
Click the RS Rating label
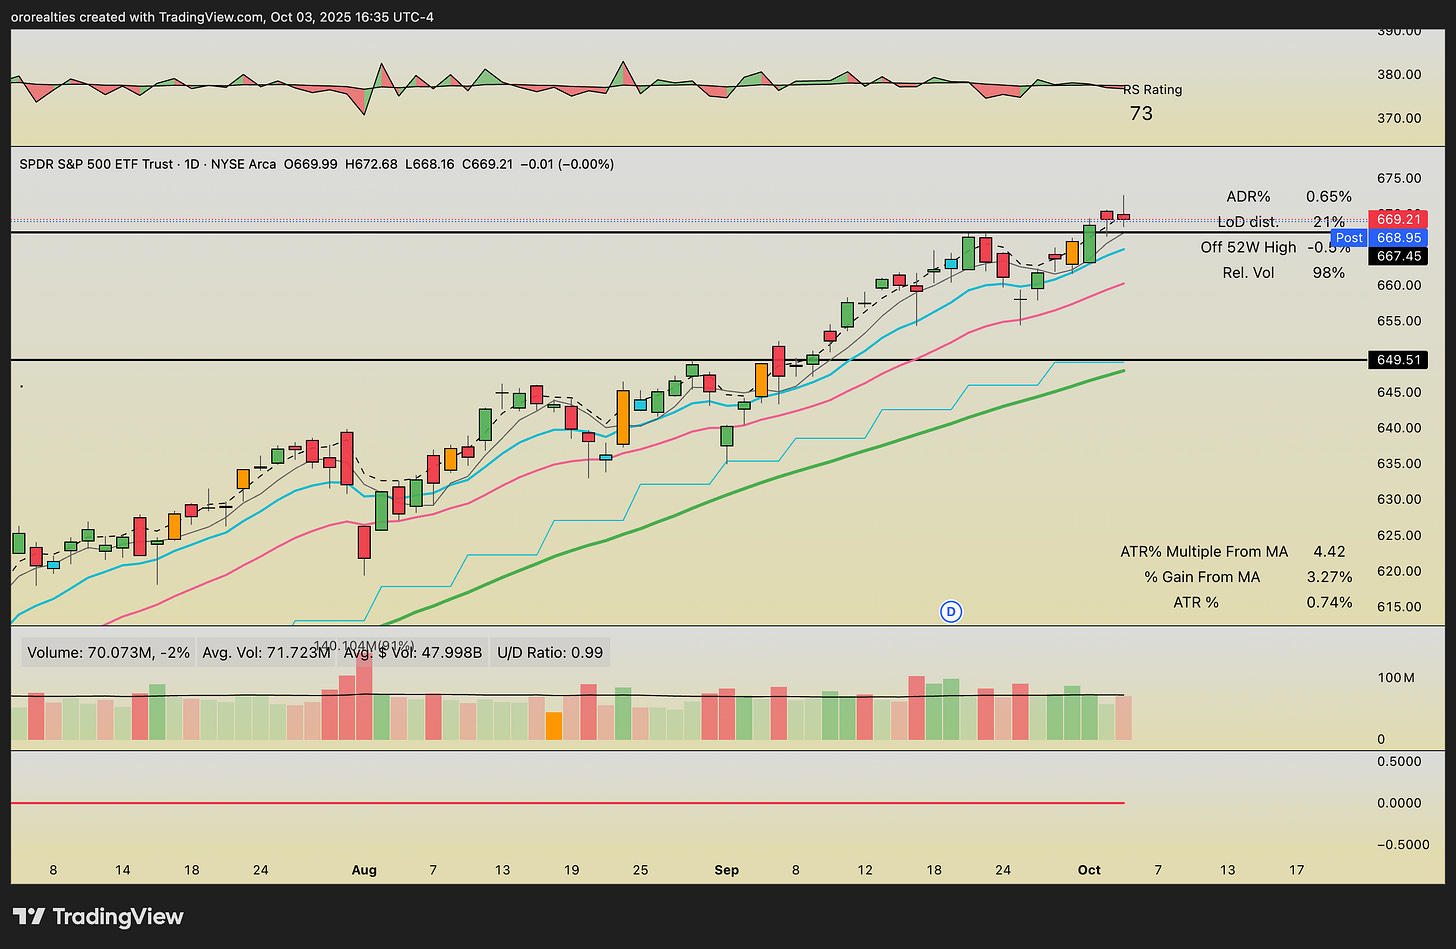(1152, 90)
